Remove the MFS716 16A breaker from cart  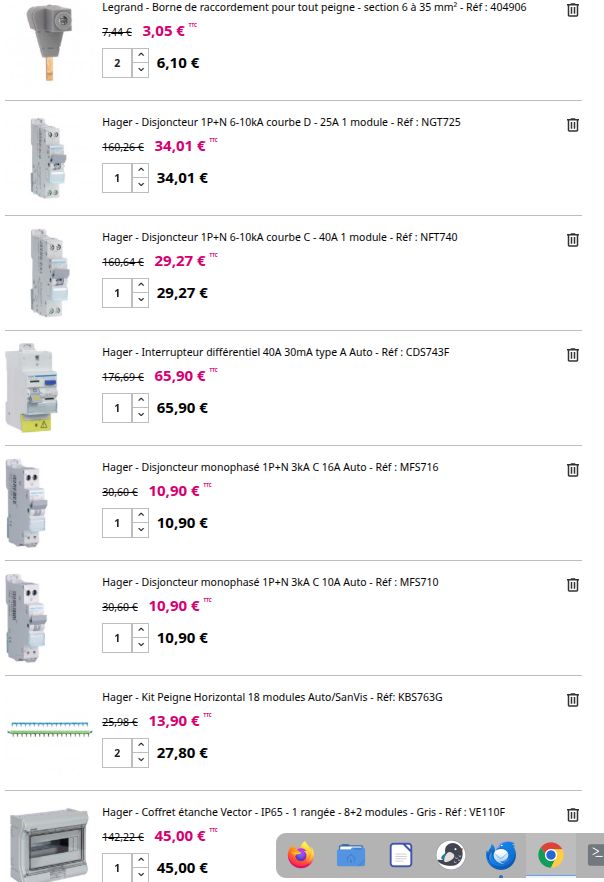pyautogui.click(x=573, y=470)
